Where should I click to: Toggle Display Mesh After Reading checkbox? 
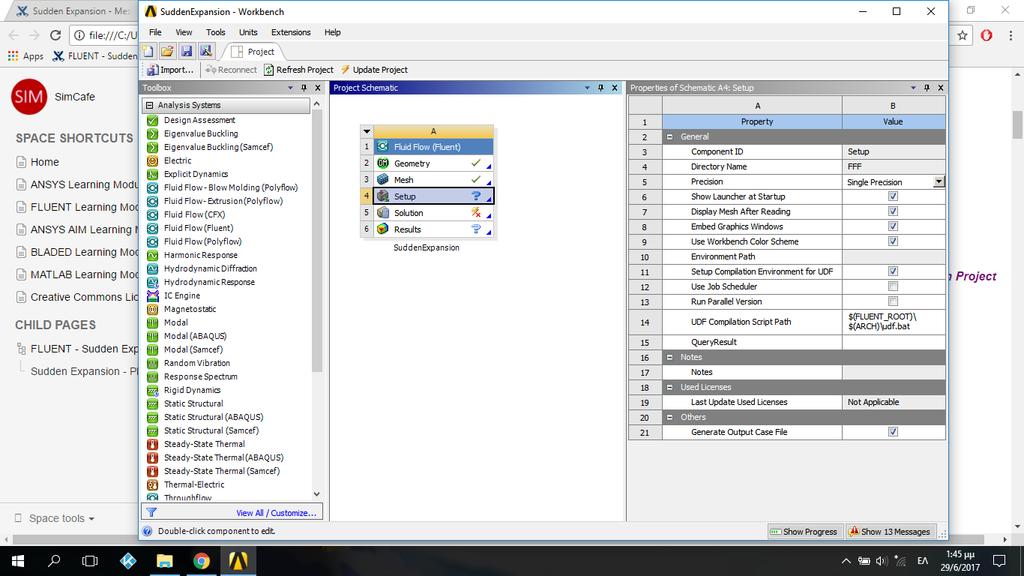click(x=893, y=212)
